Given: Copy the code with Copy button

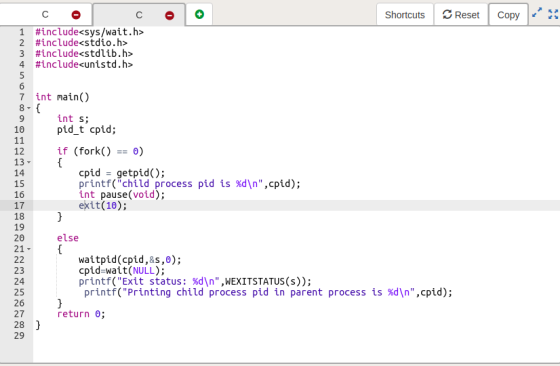Looking at the screenshot, I should click(508, 15).
